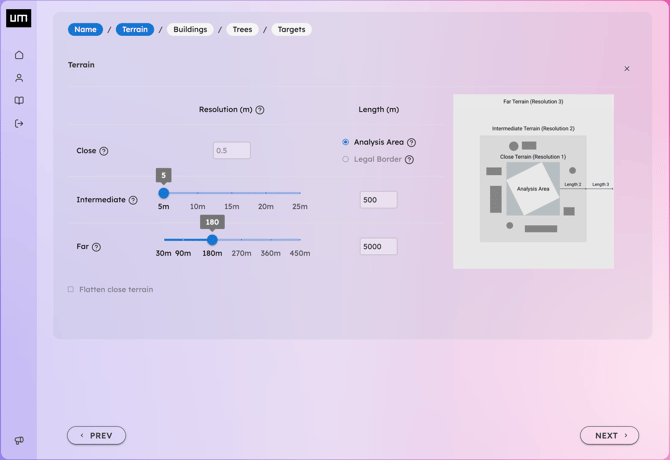Click help icon beside Close label

(x=104, y=151)
